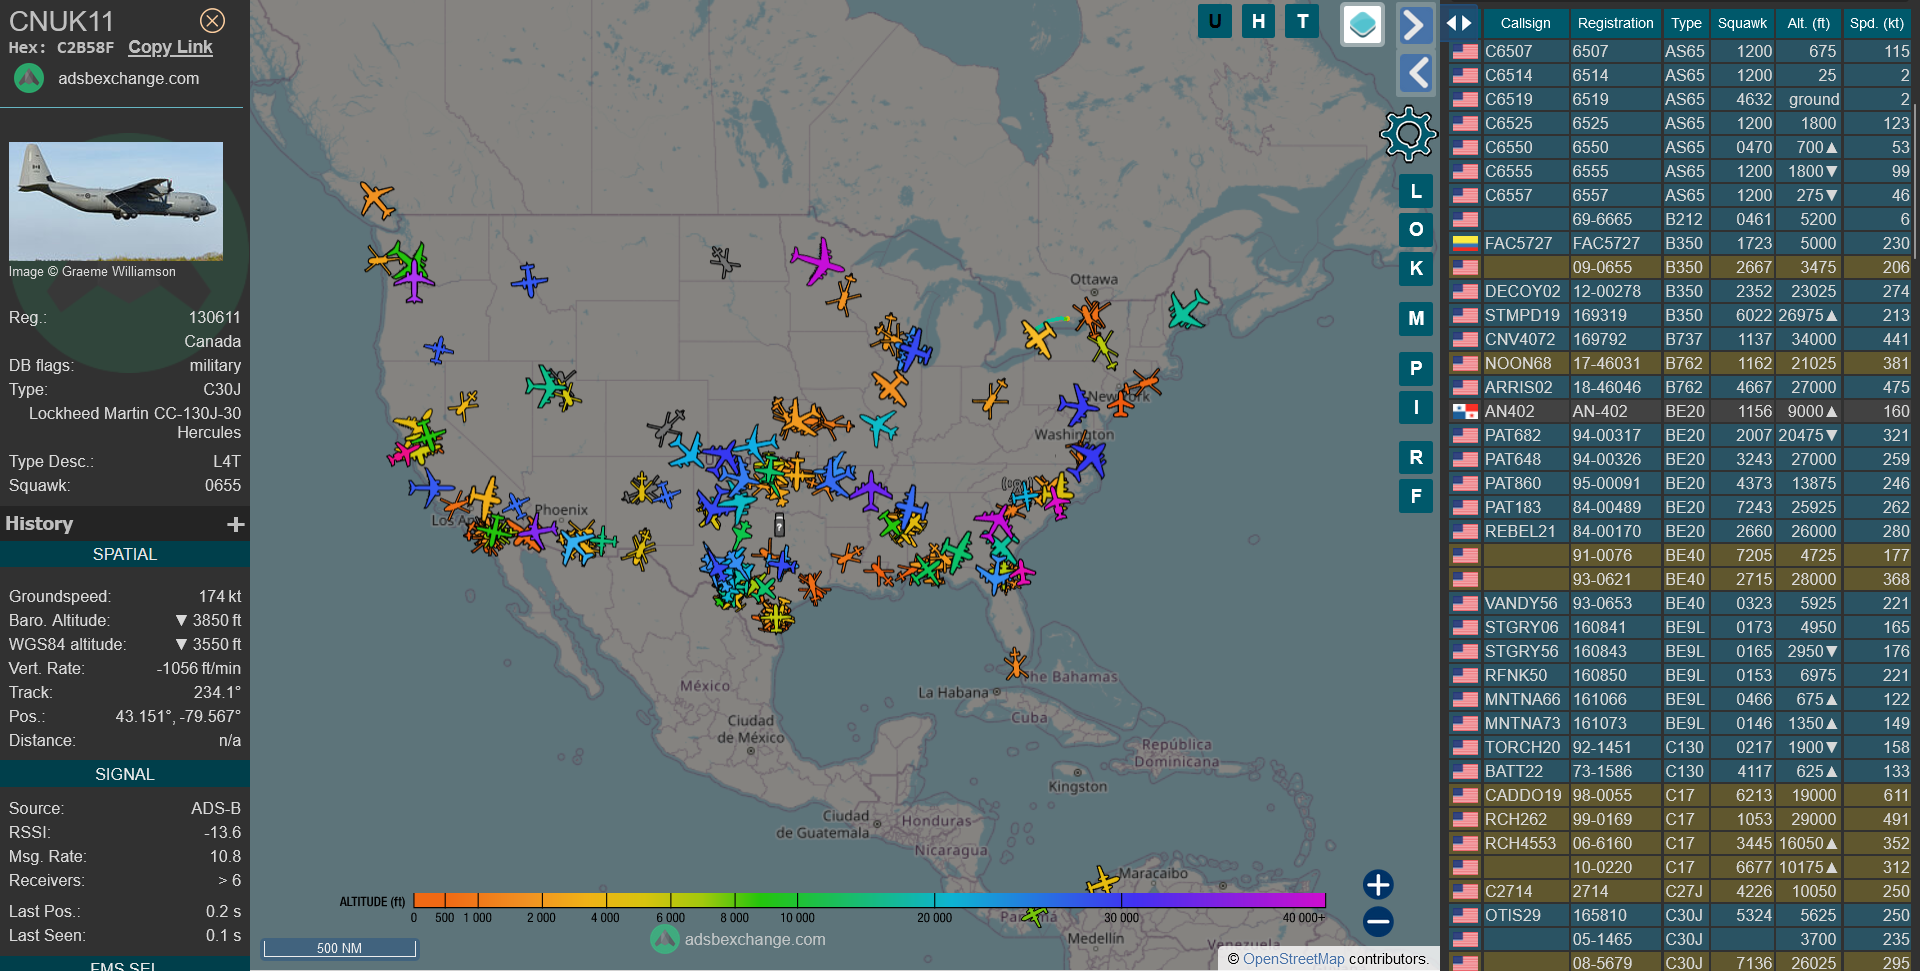The image size is (1920, 972).
Task: Select the C6507 AS65 row
Action: (1680, 51)
